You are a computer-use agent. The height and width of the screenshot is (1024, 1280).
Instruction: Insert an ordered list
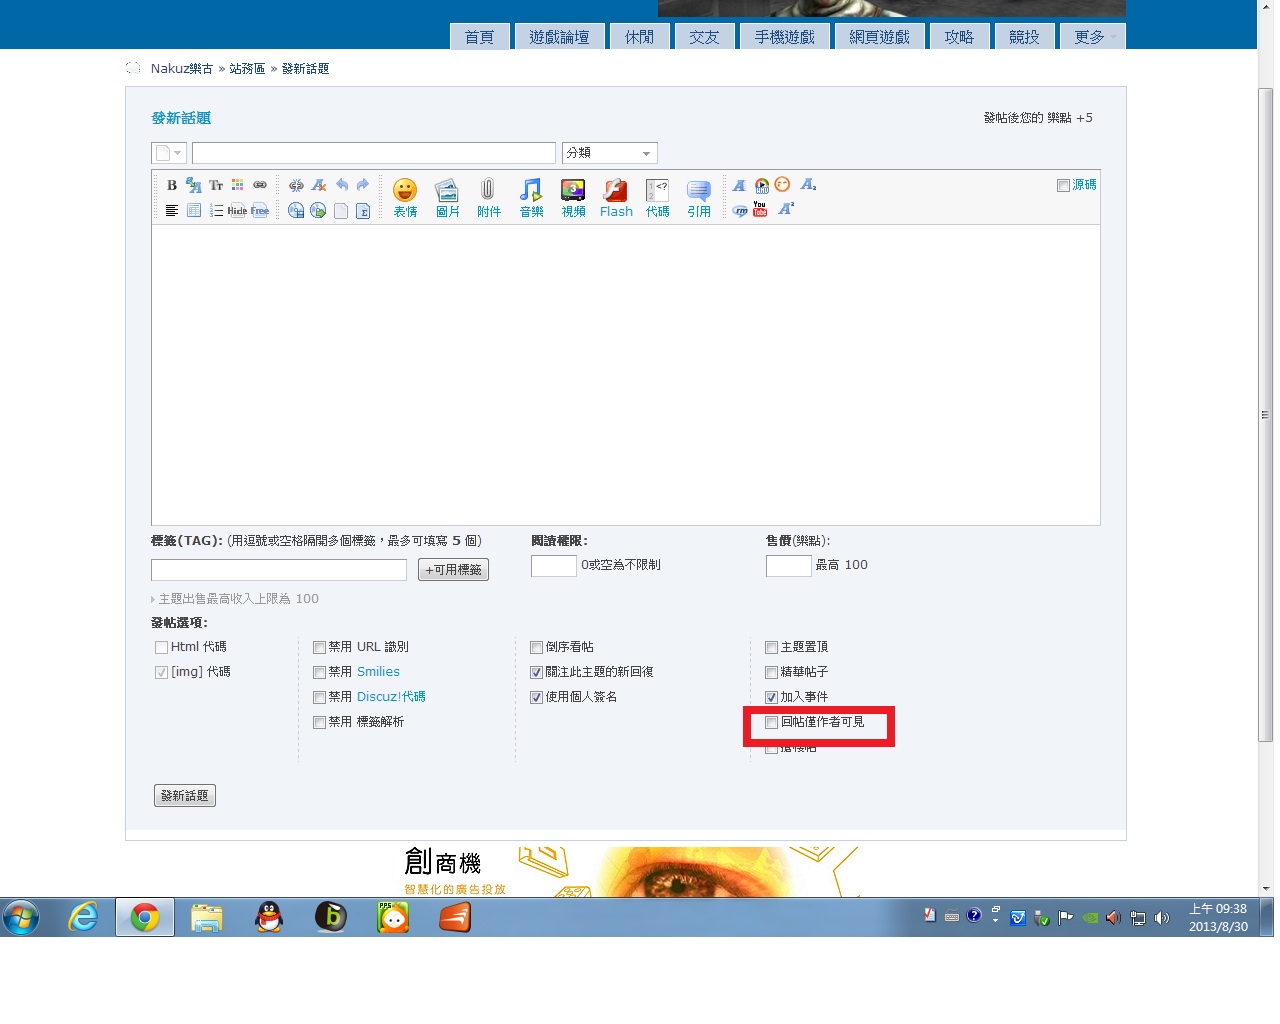tap(216, 210)
